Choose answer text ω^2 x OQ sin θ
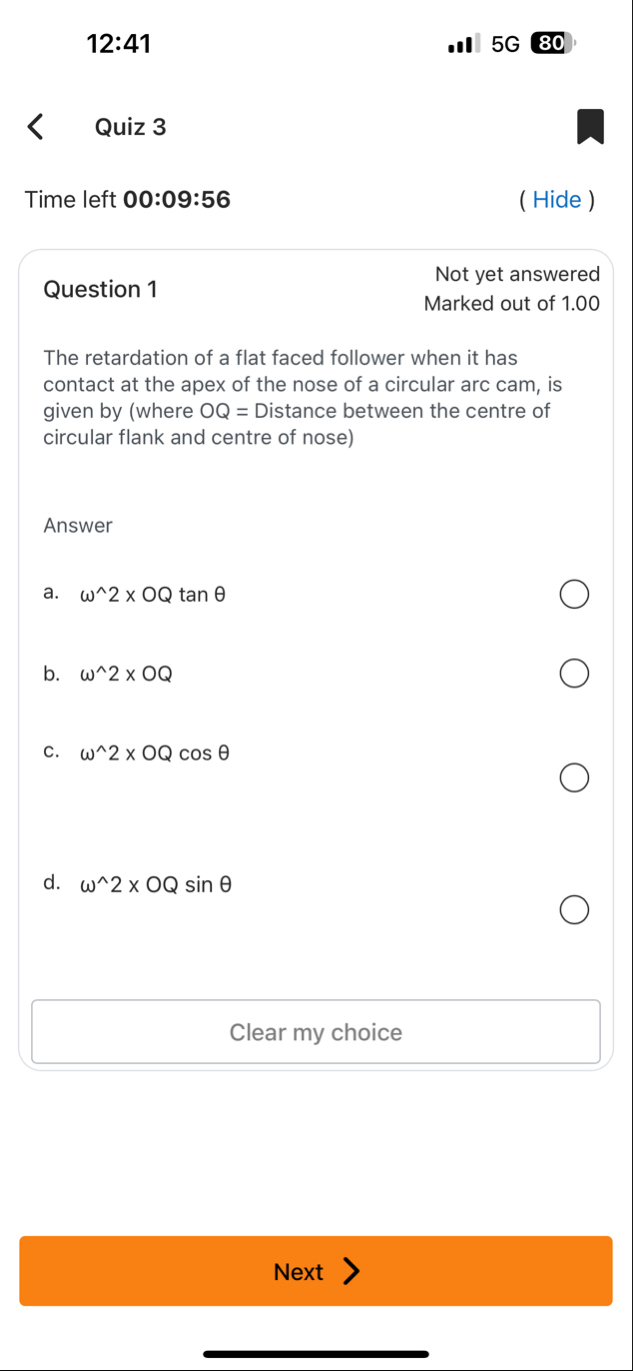Screen dimensions: 633x1371 [155, 885]
